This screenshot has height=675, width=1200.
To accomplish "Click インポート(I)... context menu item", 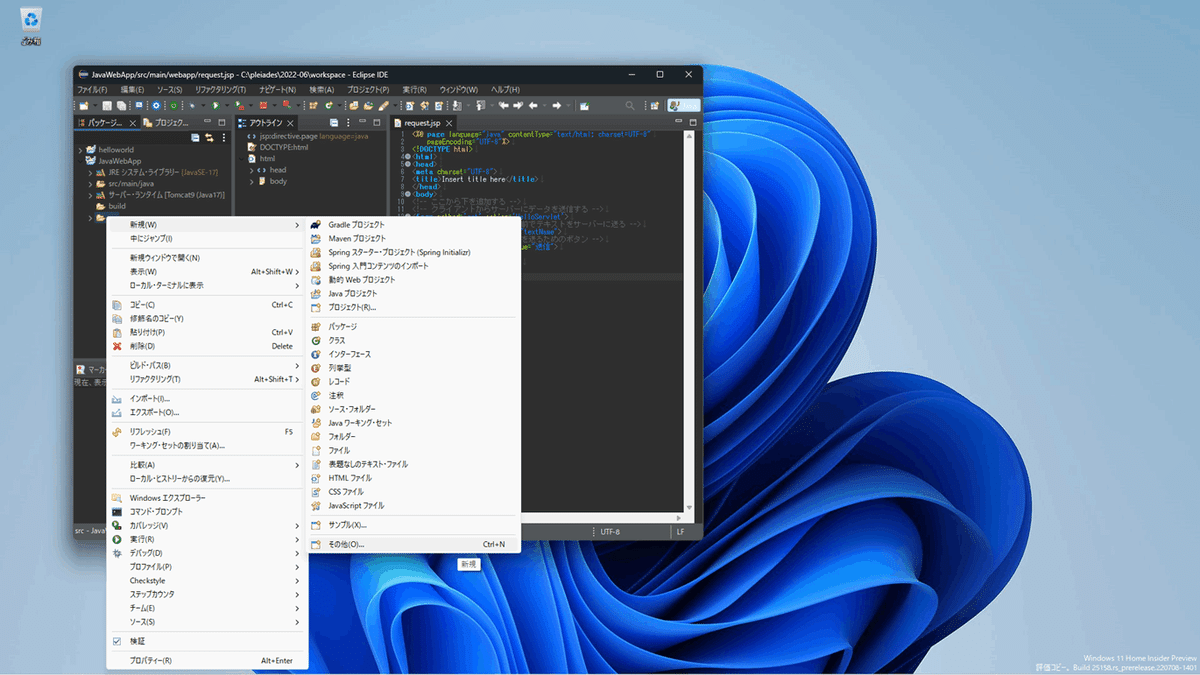I will (x=207, y=398).
